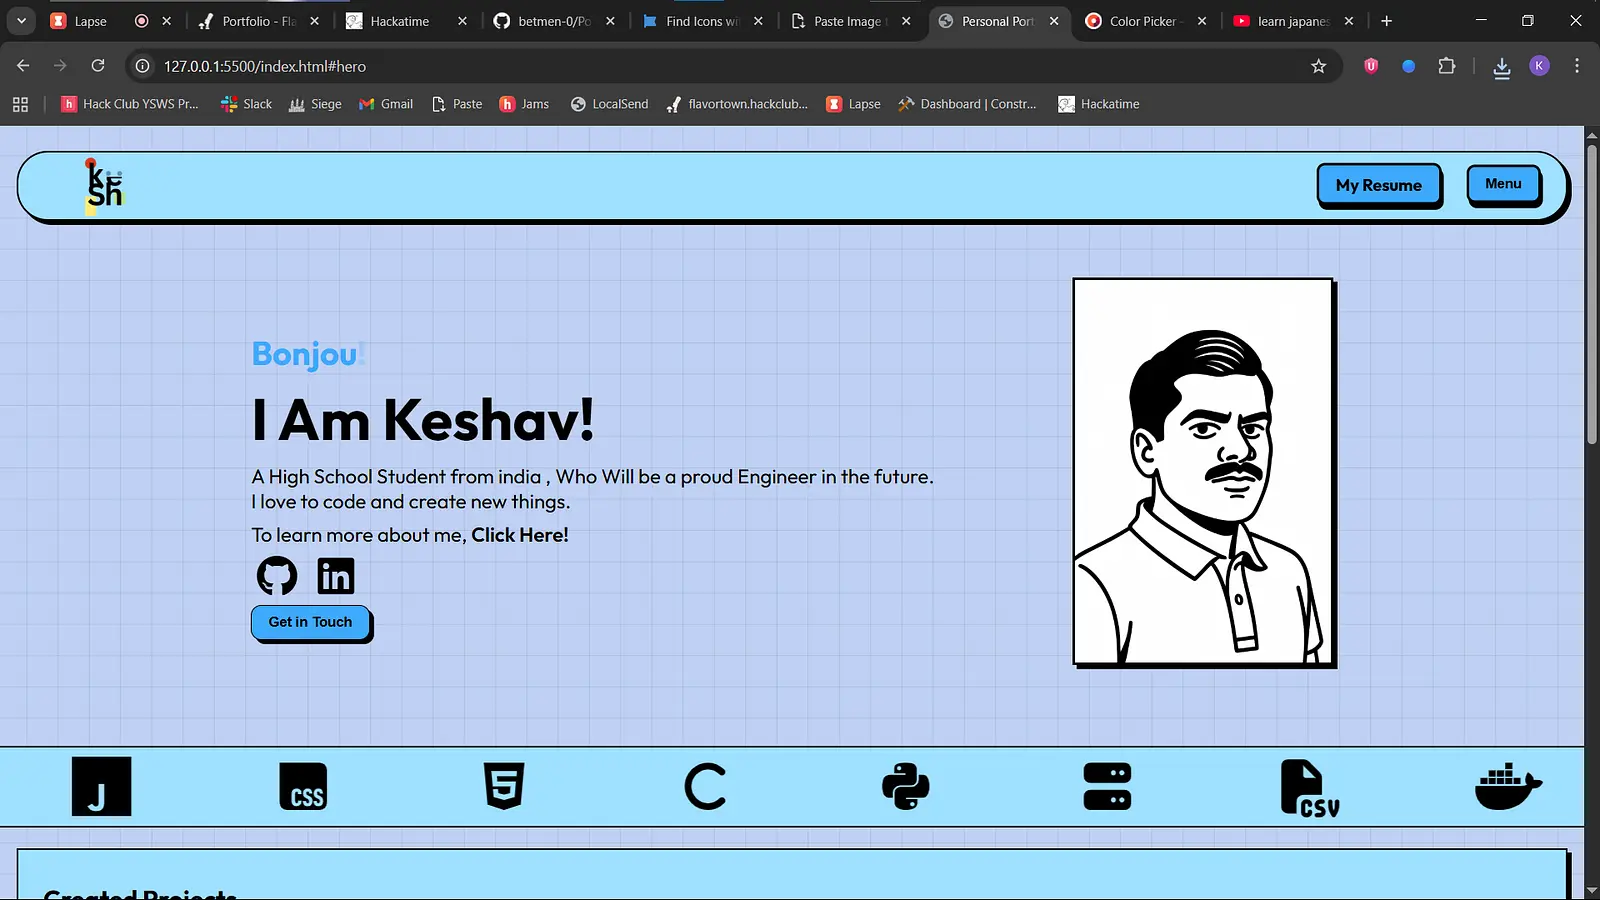Click the HTML5 shield icon
This screenshot has height=900, width=1600.
[504, 786]
